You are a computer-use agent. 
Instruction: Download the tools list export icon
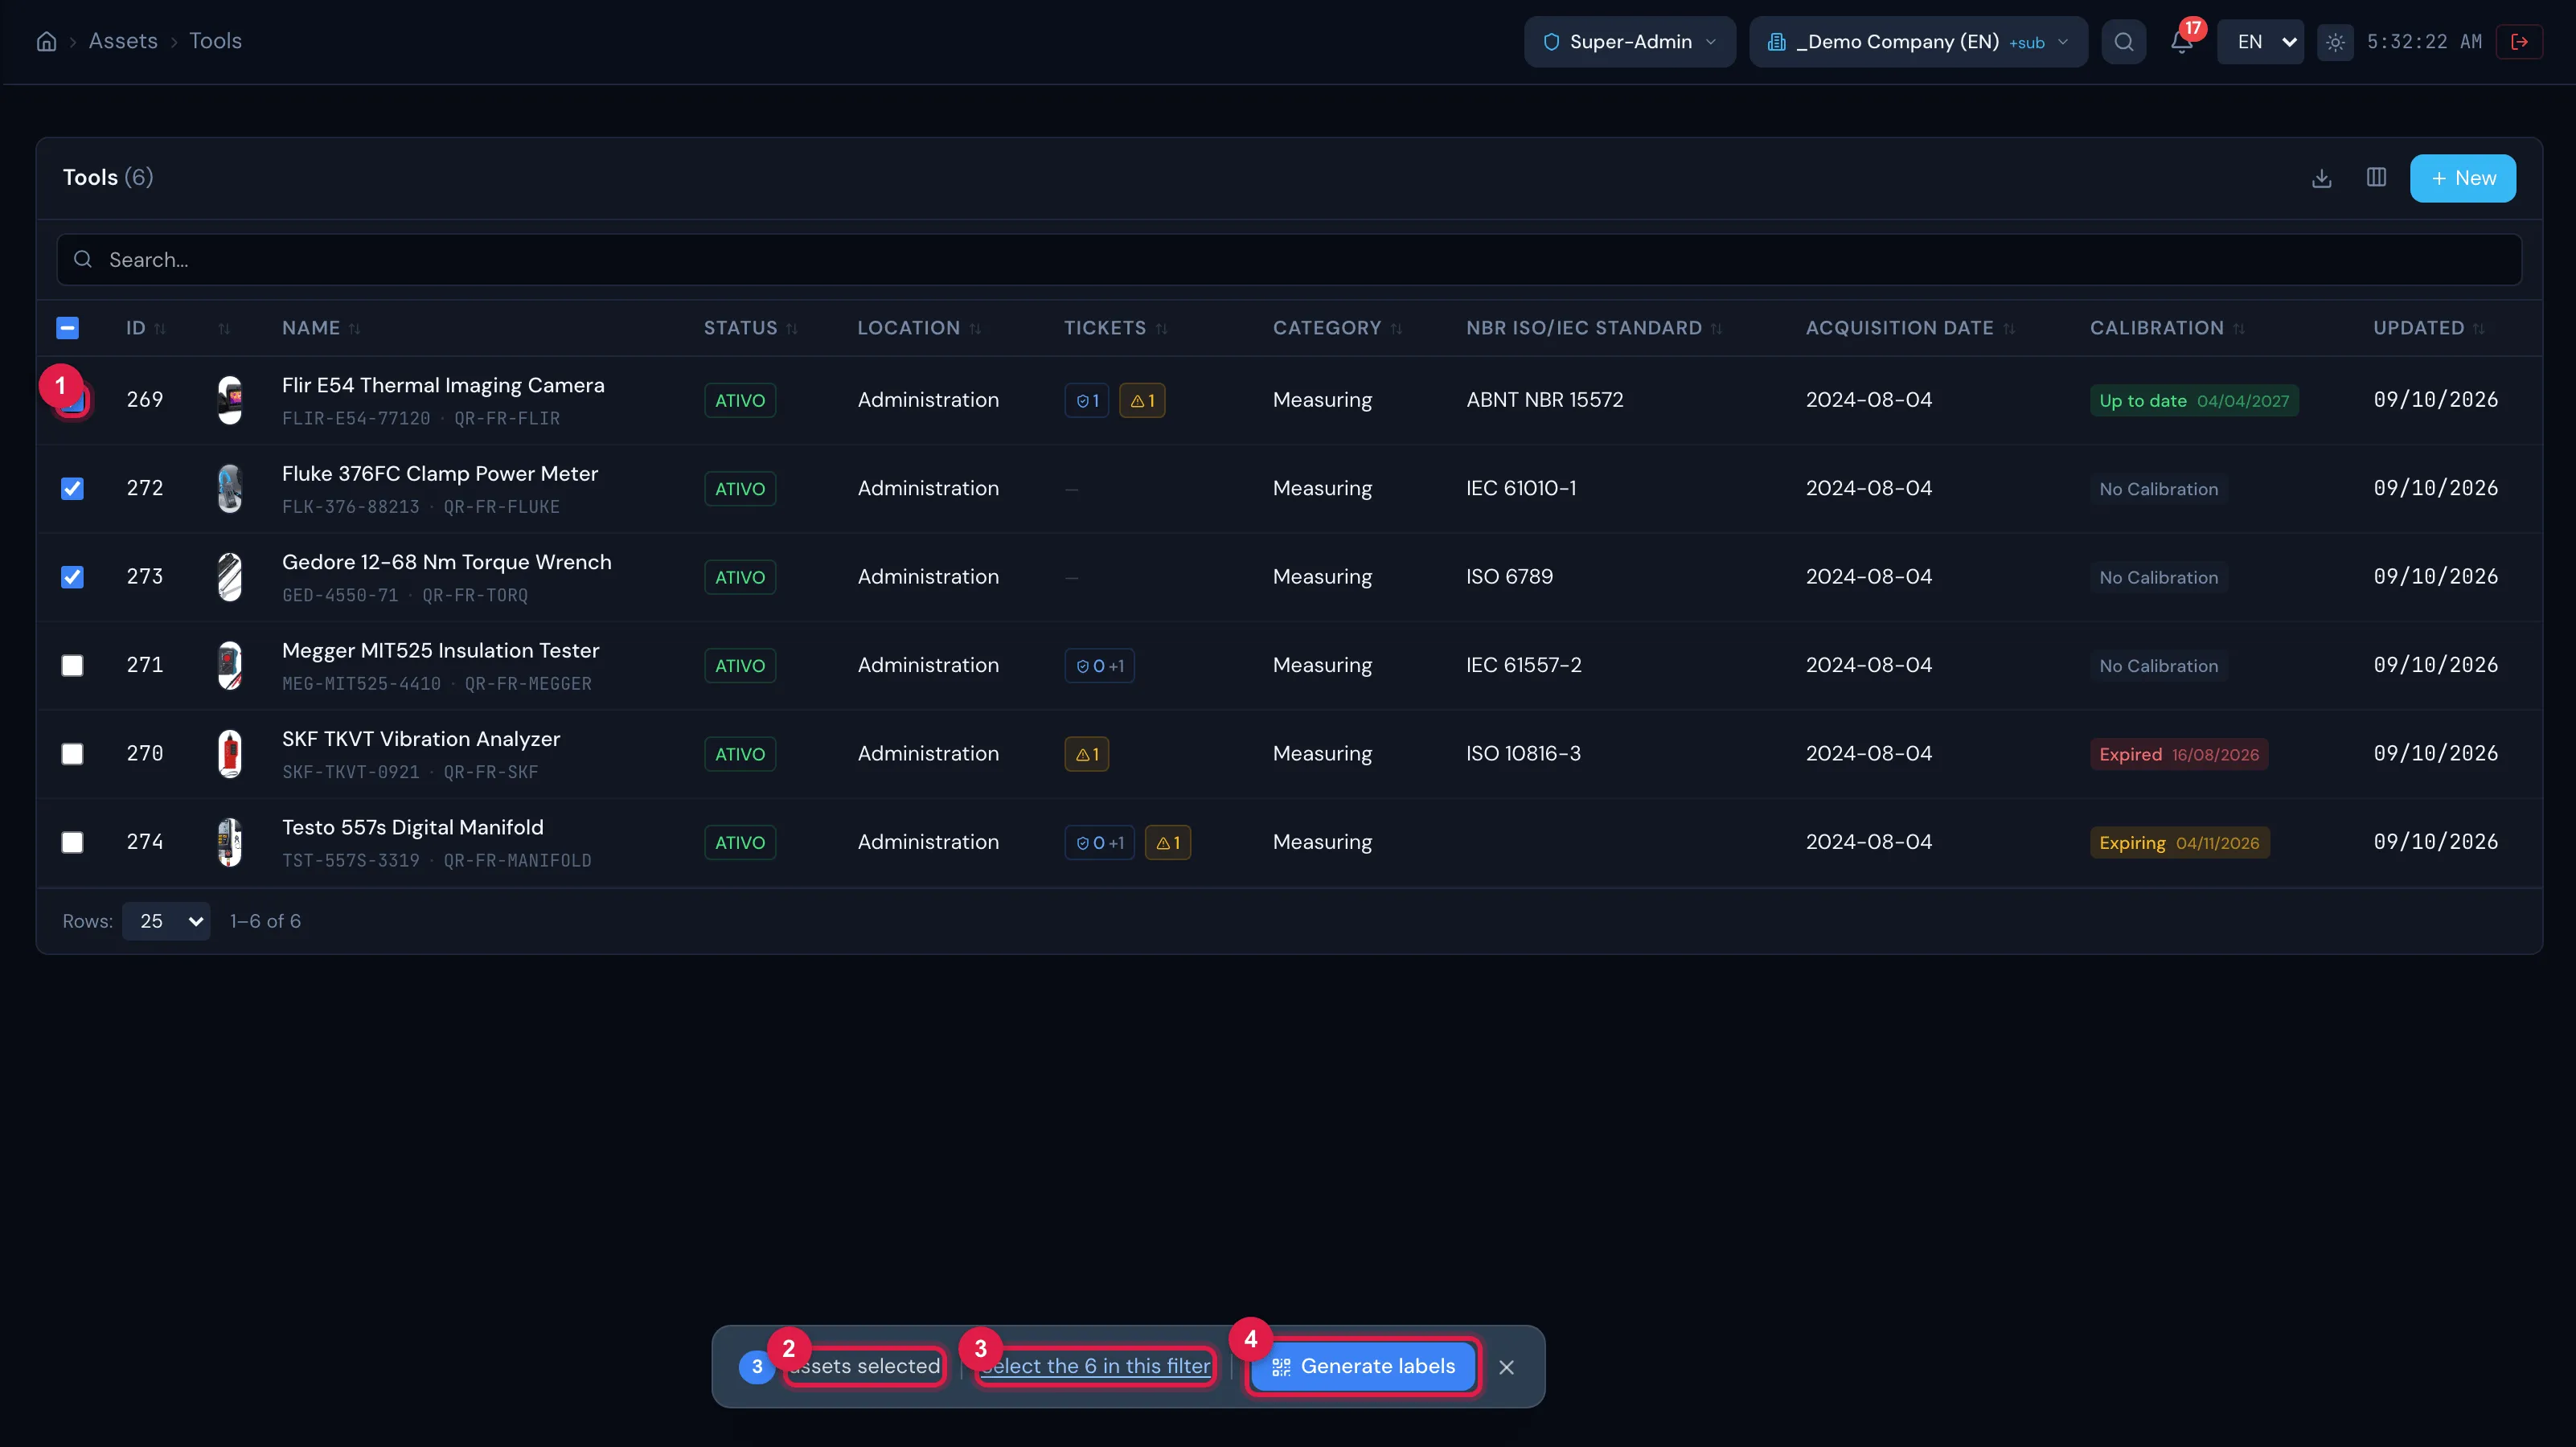[x=2321, y=179]
